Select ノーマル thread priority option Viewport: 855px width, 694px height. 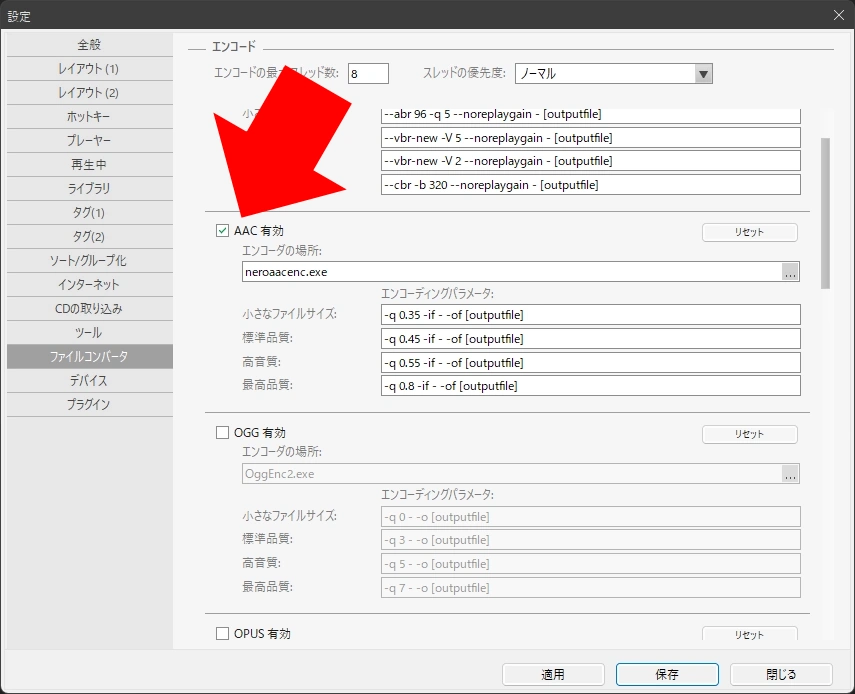pyautogui.click(x=600, y=73)
